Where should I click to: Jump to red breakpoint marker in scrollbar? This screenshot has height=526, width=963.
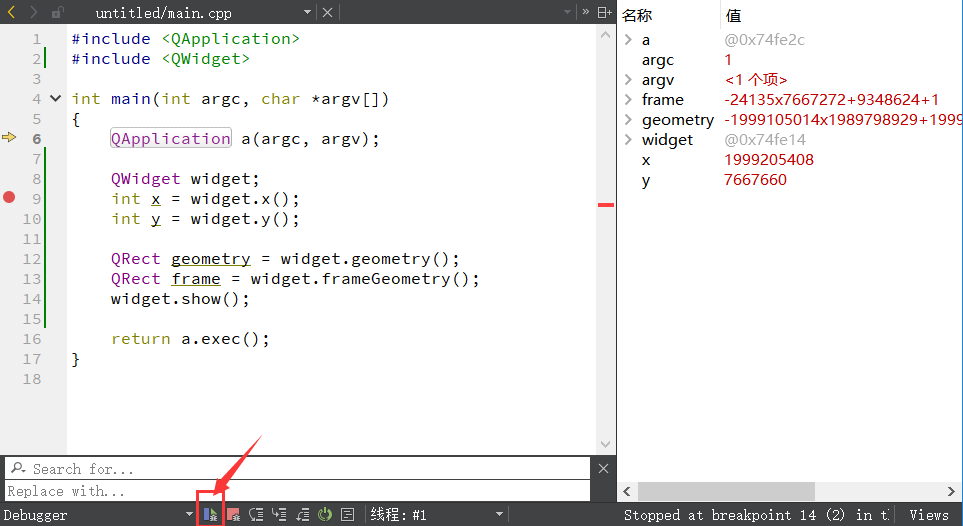(606, 205)
